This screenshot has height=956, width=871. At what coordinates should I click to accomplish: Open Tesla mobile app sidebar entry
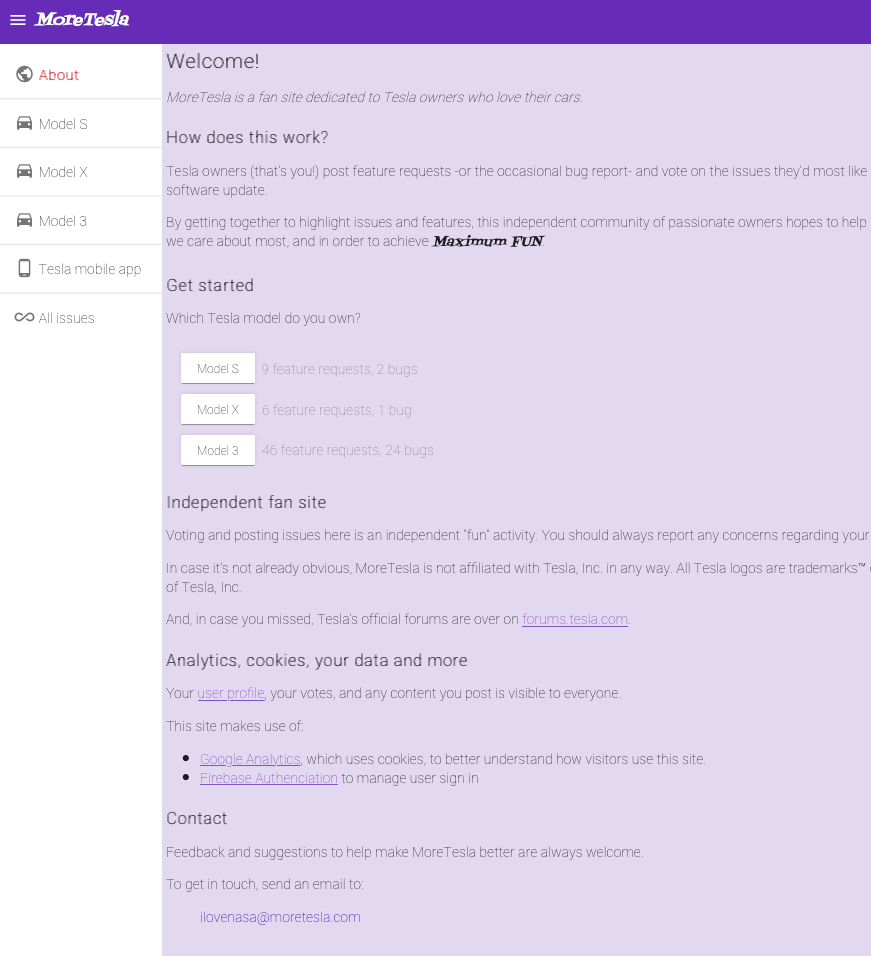coord(81,269)
